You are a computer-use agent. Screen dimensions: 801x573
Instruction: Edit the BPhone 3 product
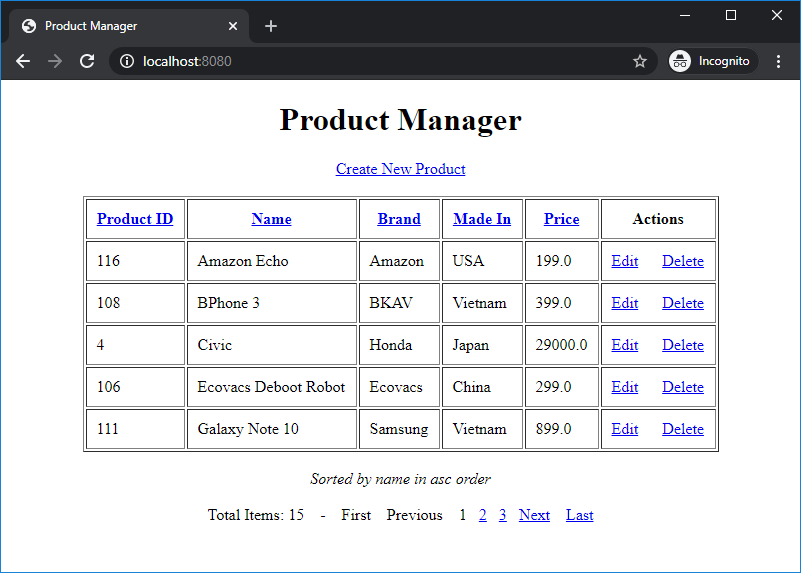625,303
